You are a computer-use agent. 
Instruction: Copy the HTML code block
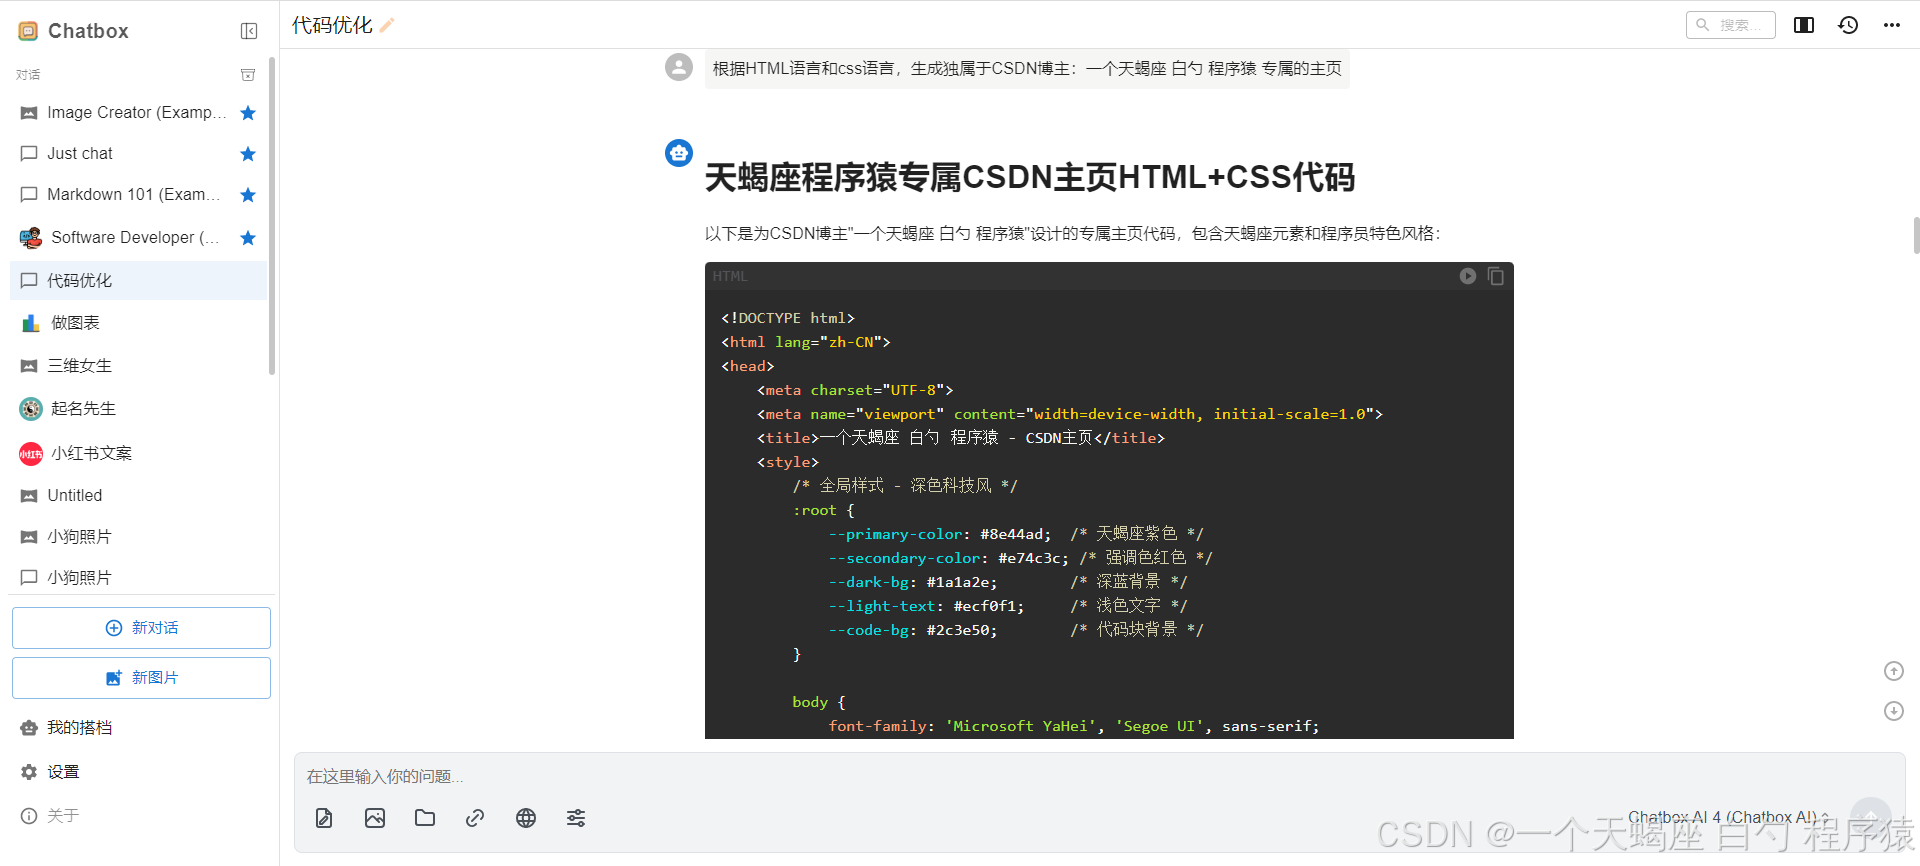1496,276
